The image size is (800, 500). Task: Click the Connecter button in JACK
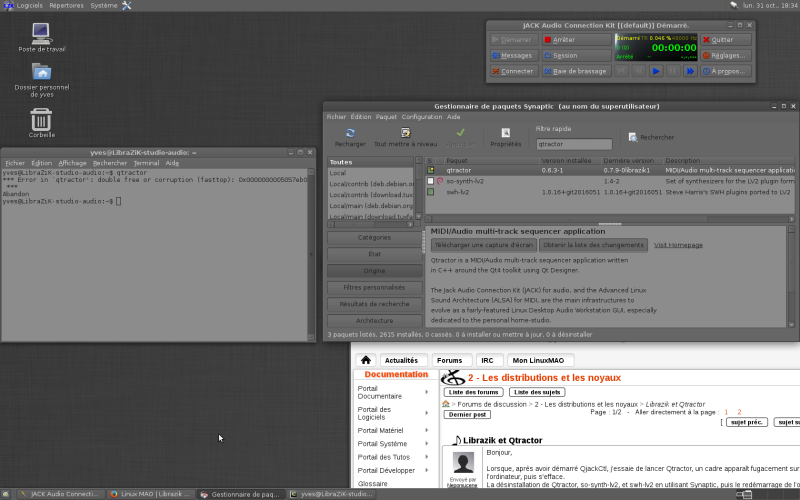514,71
